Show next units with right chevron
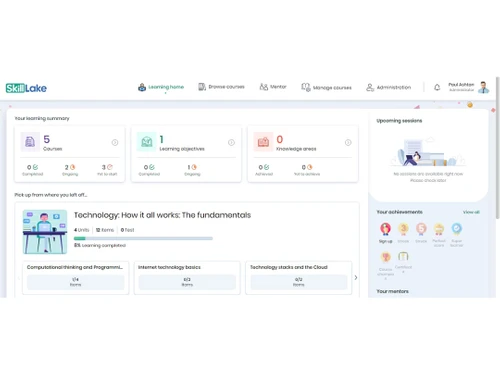Image resolution: width=500 pixels, height=375 pixels. 356,278
